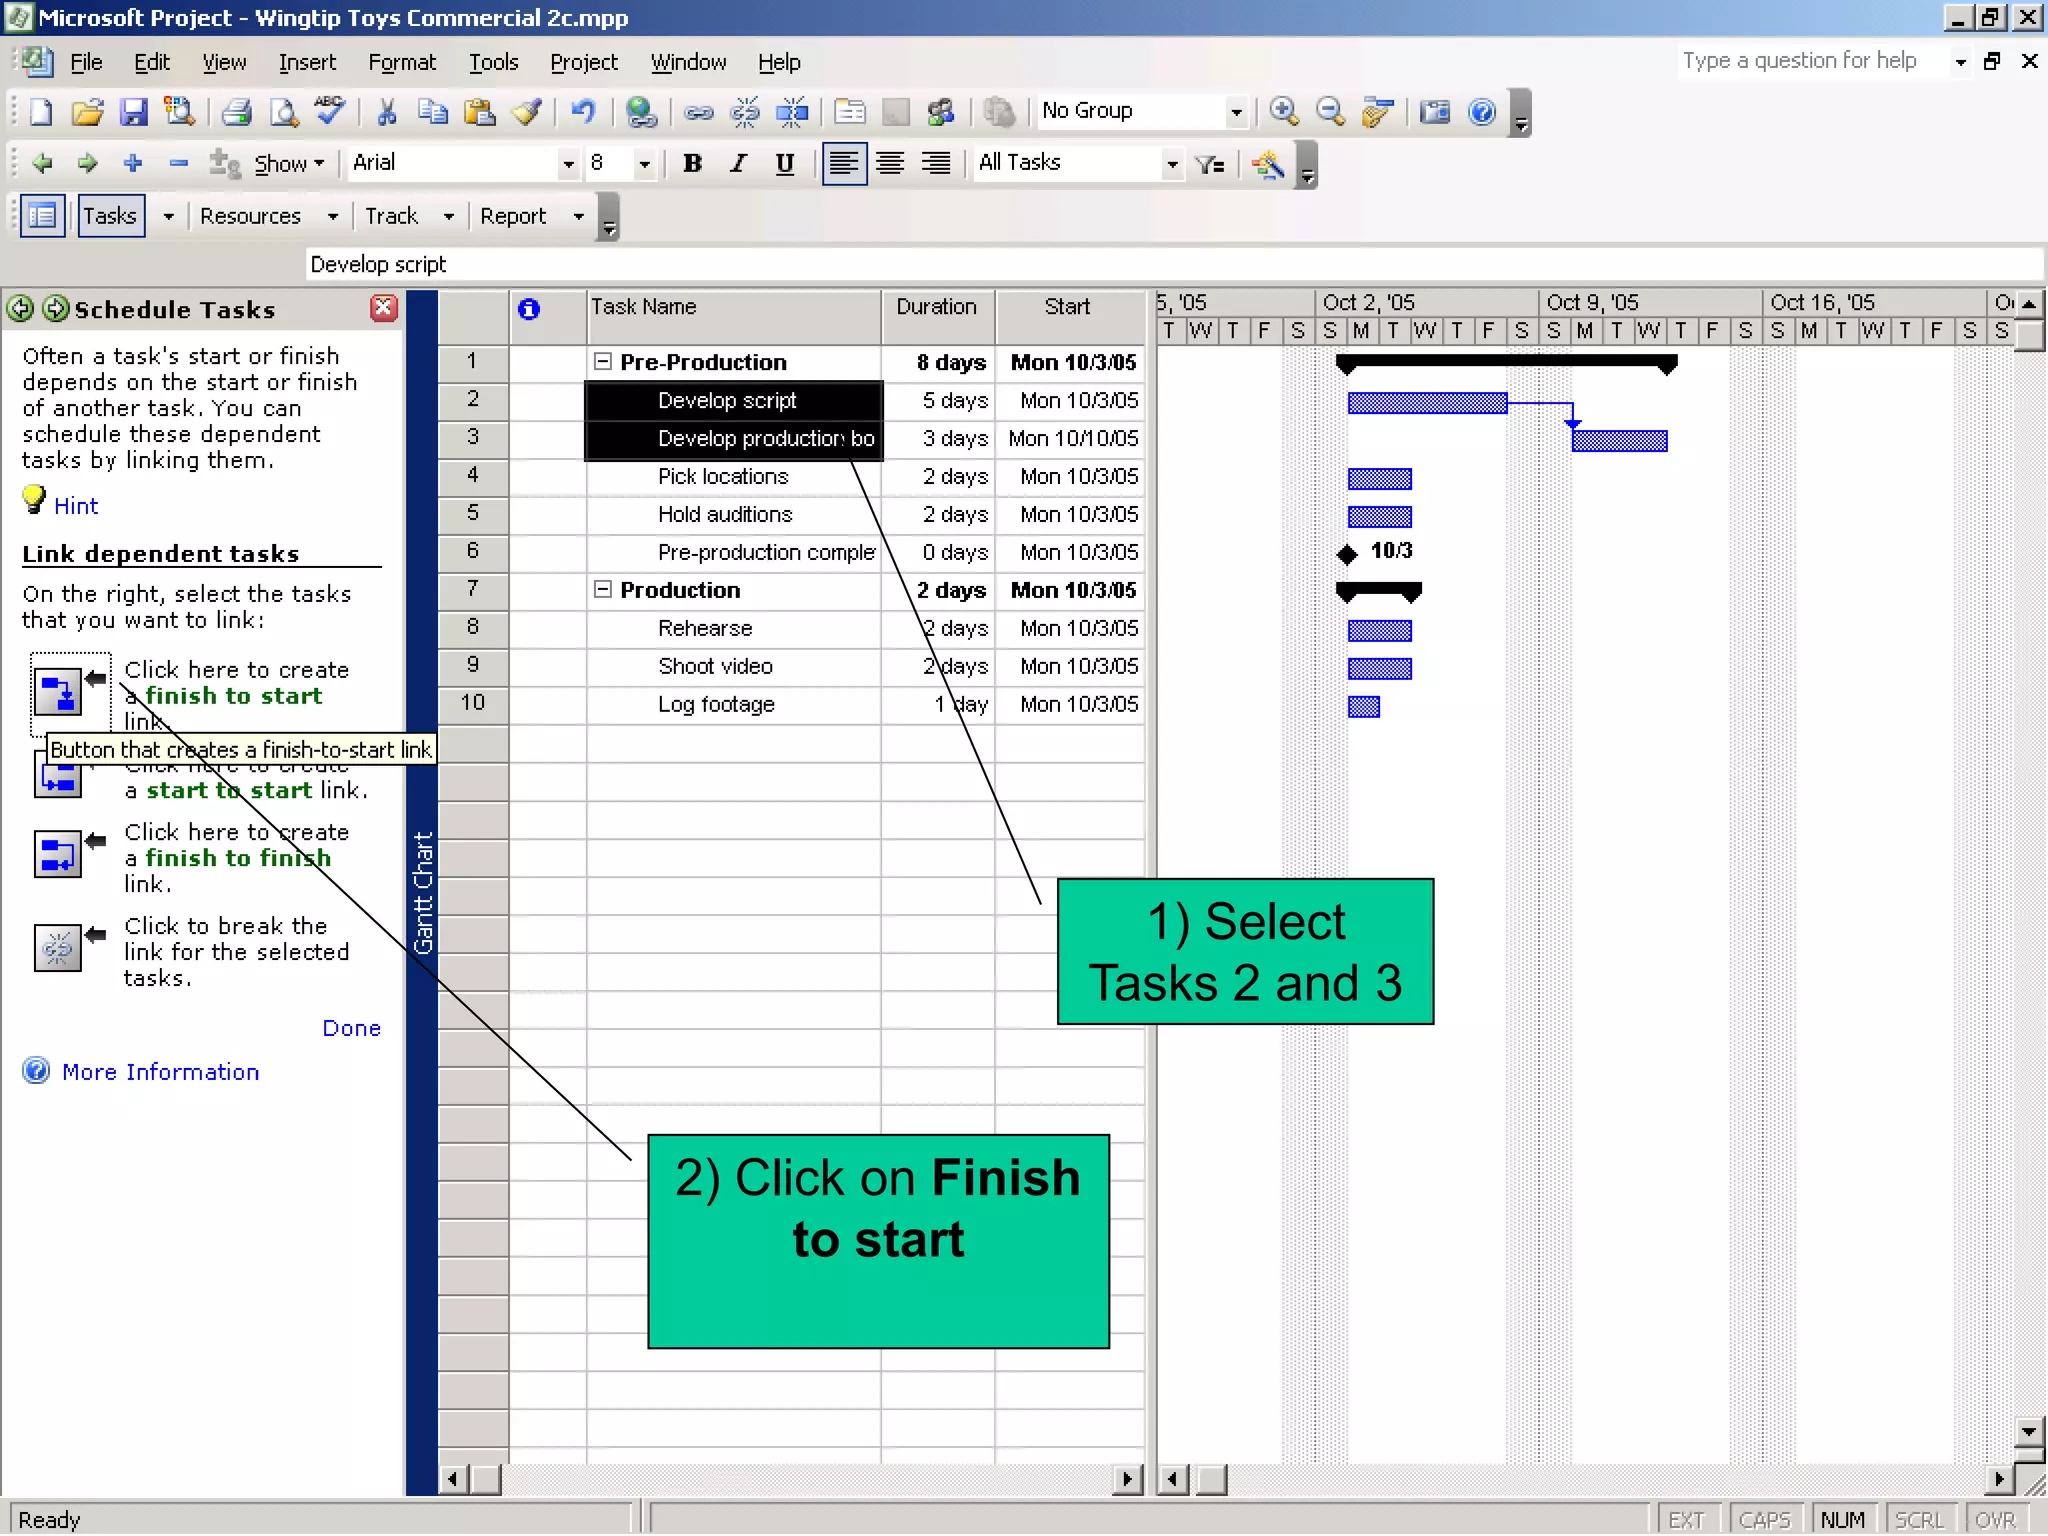This screenshot has width=2048, height=1536.
Task: Click the Gantt Chart Wizard icon
Action: [1268, 164]
